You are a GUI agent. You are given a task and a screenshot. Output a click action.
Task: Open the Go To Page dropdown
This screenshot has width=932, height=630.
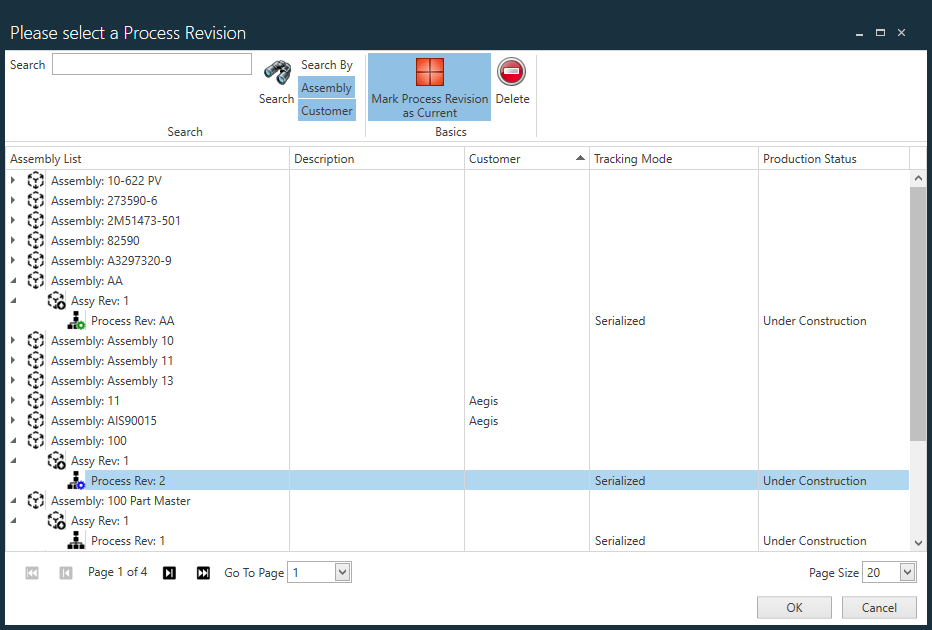click(342, 573)
